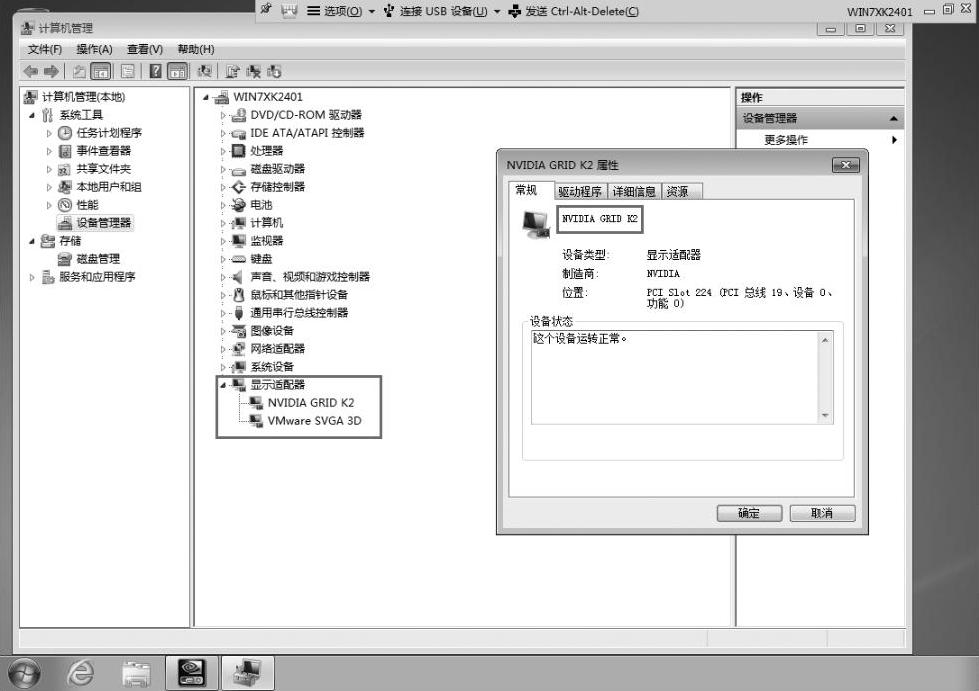979x691 pixels.
Task: Open the Windows Start button
Action: click(x=24, y=674)
